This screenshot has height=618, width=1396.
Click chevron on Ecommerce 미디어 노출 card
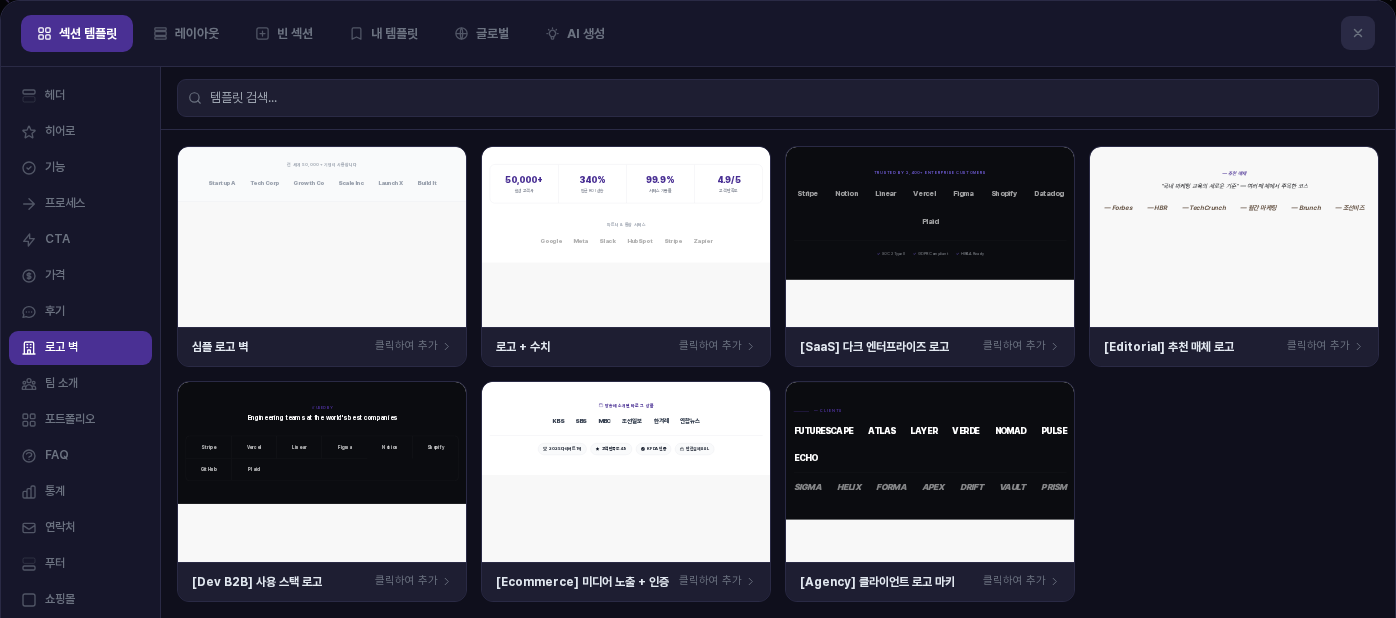(x=751, y=582)
